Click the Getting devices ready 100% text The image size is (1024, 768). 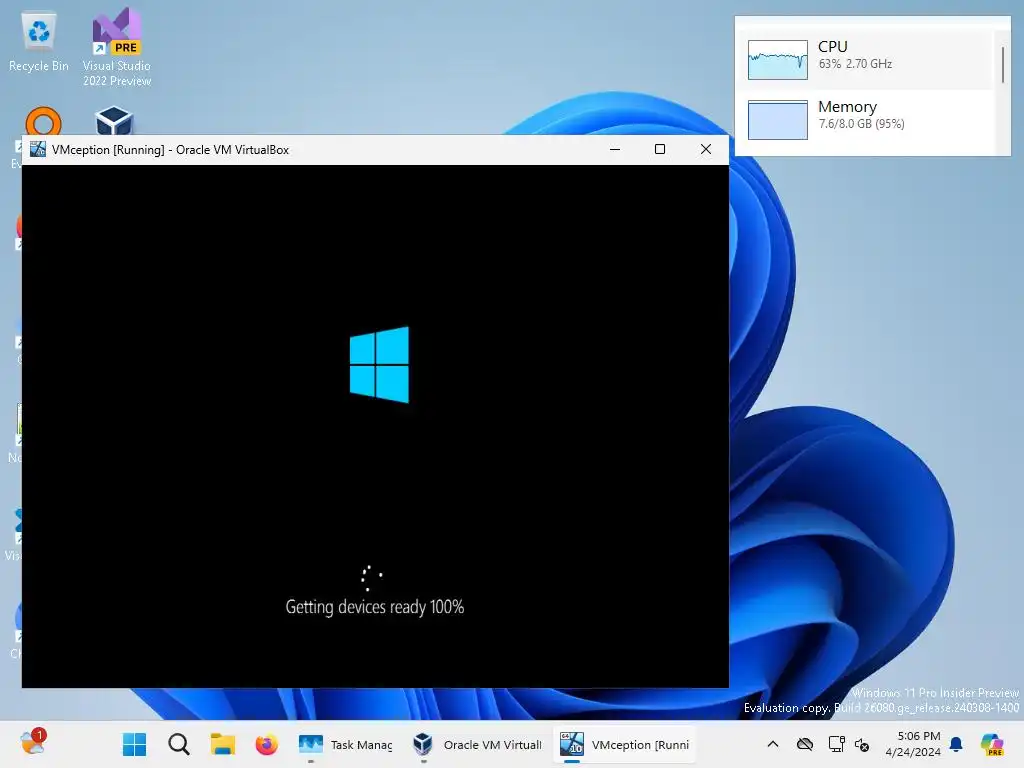[375, 607]
